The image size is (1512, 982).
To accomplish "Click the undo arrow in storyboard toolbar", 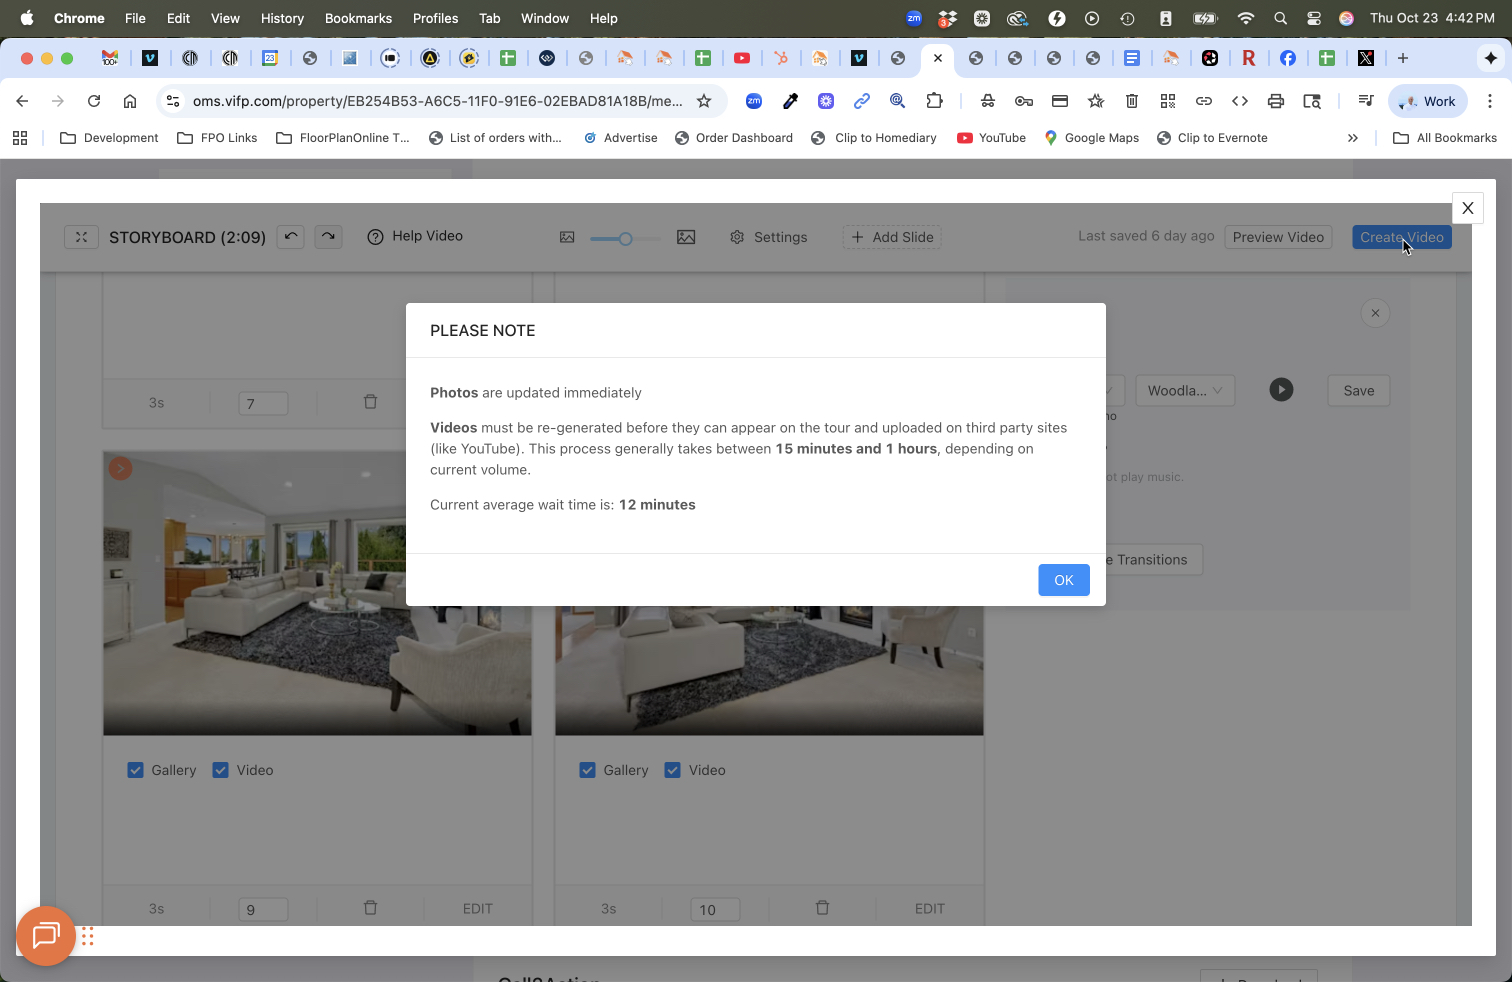I will pyautogui.click(x=290, y=237).
